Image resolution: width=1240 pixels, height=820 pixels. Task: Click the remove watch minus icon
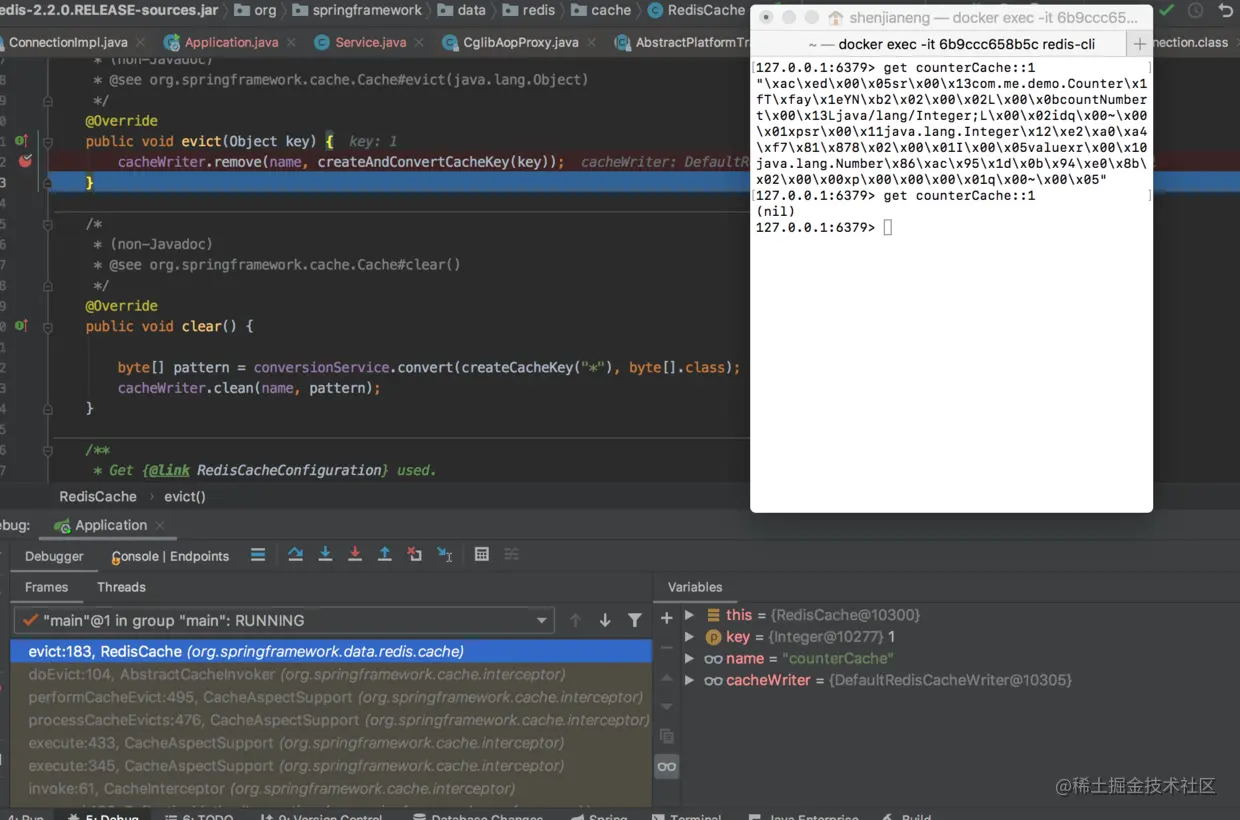[x=667, y=648]
